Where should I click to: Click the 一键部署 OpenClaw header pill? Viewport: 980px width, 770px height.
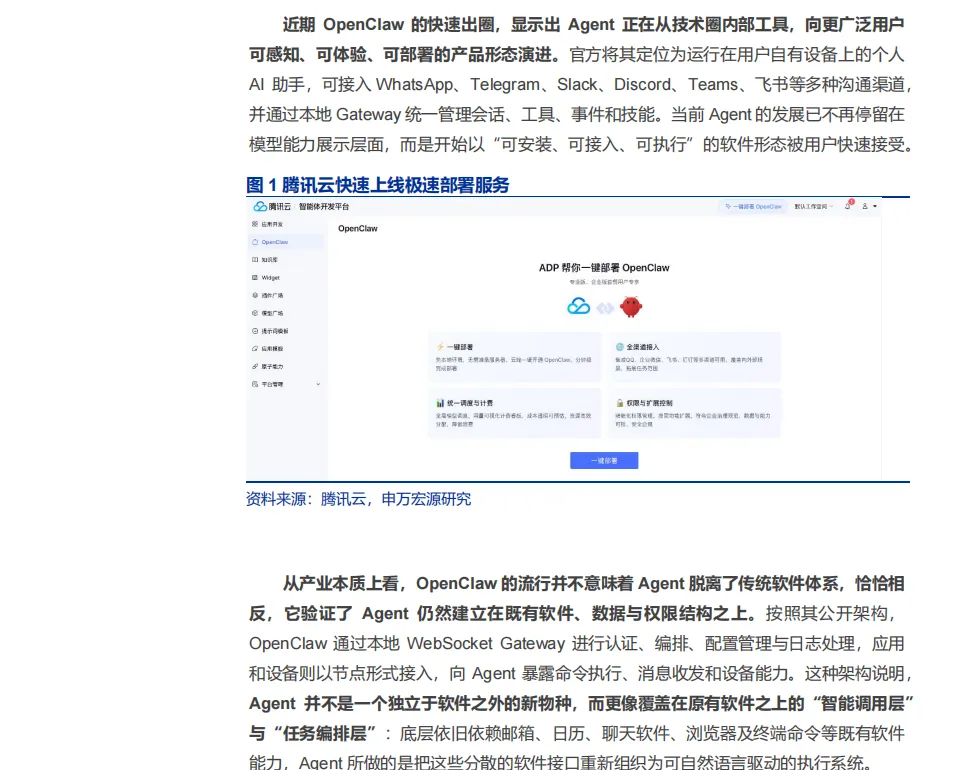coord(752,206)
